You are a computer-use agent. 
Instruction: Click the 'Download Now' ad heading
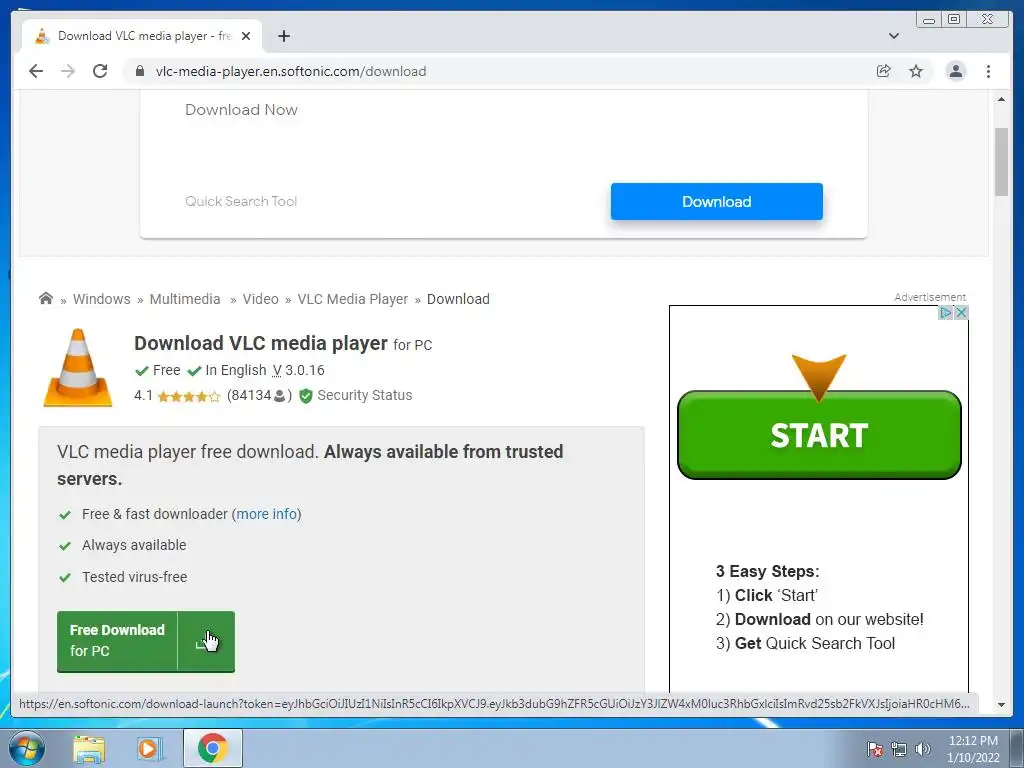tap(241, 110)
